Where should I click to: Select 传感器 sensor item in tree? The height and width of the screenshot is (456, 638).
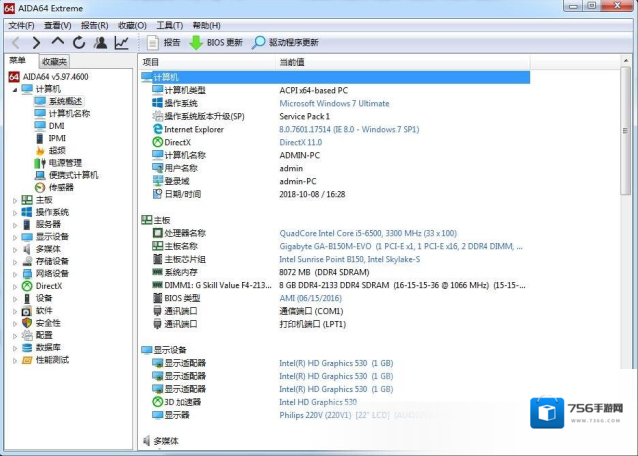[x=60, y=187]
